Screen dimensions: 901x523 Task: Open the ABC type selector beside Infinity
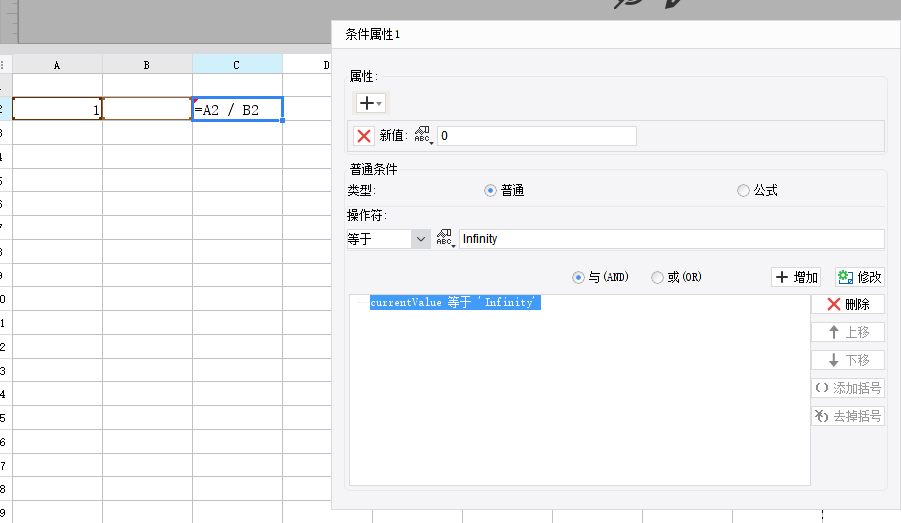445,239
